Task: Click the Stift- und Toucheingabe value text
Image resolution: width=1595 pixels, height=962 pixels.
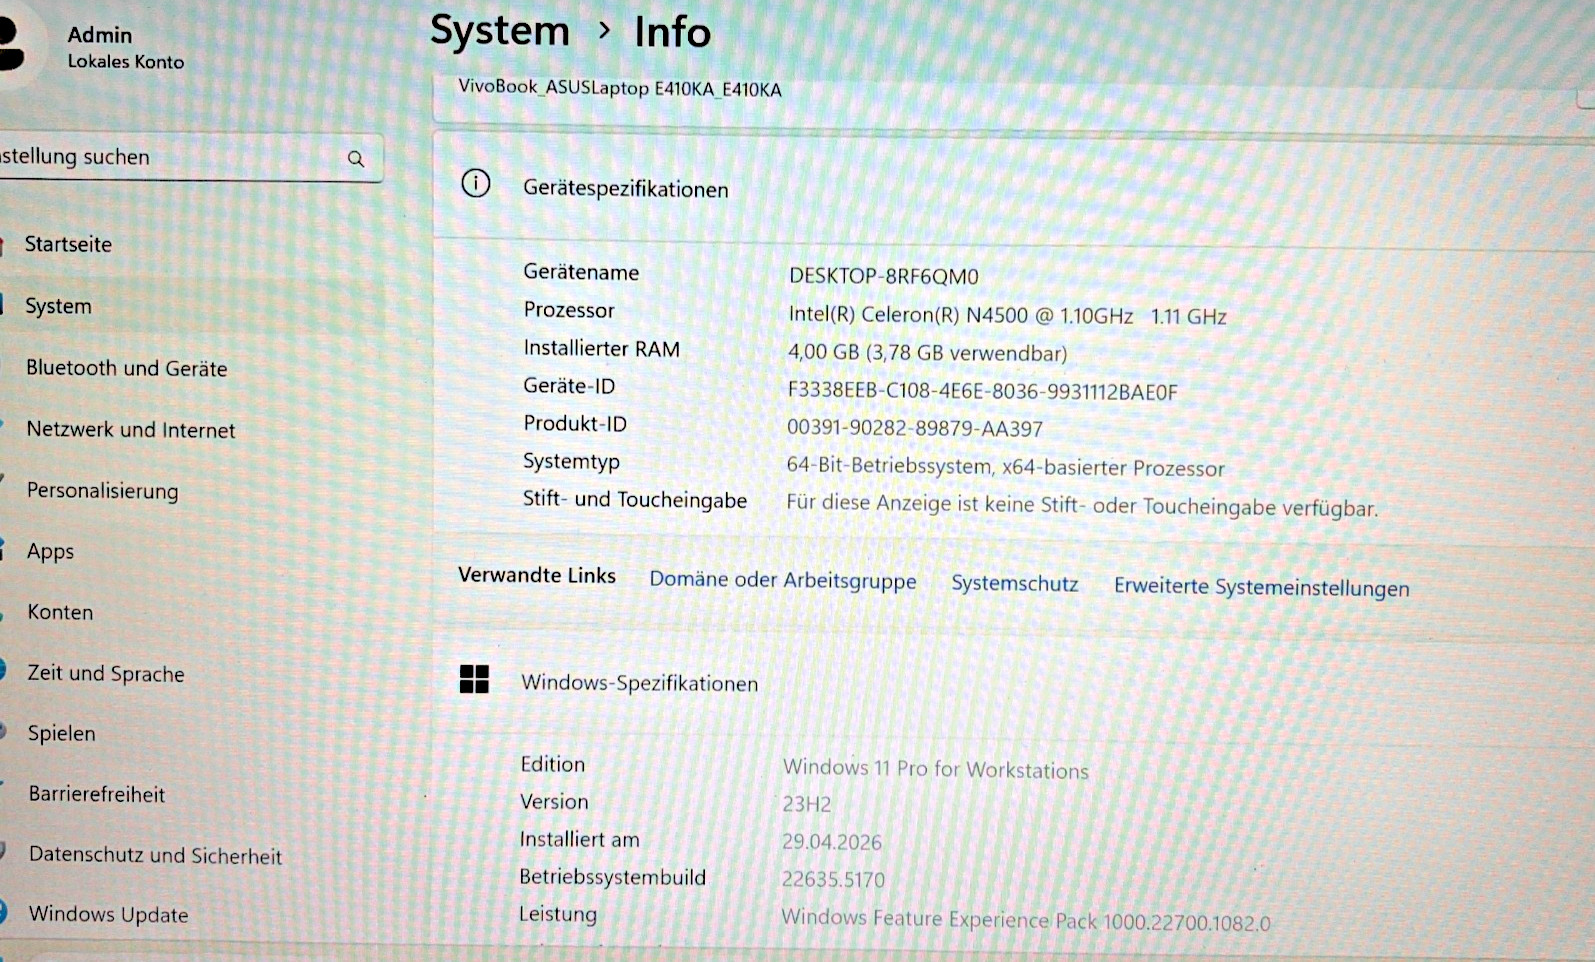Action: coord(1082,505)
